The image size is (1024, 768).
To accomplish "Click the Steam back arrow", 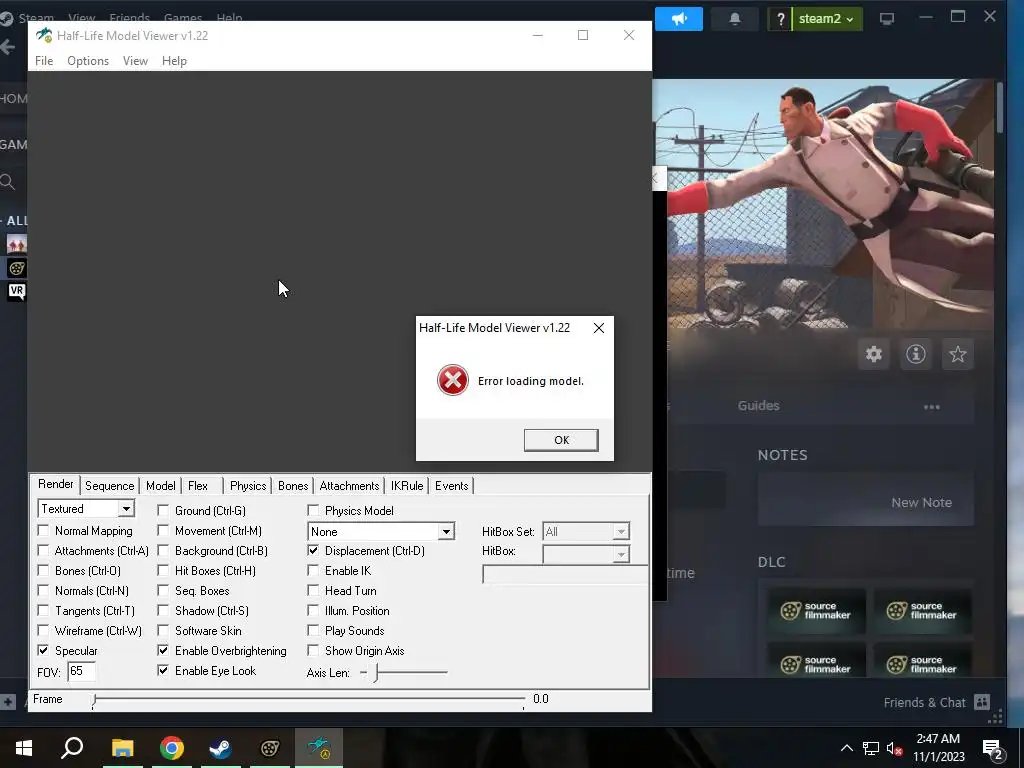I will point(8,47).
